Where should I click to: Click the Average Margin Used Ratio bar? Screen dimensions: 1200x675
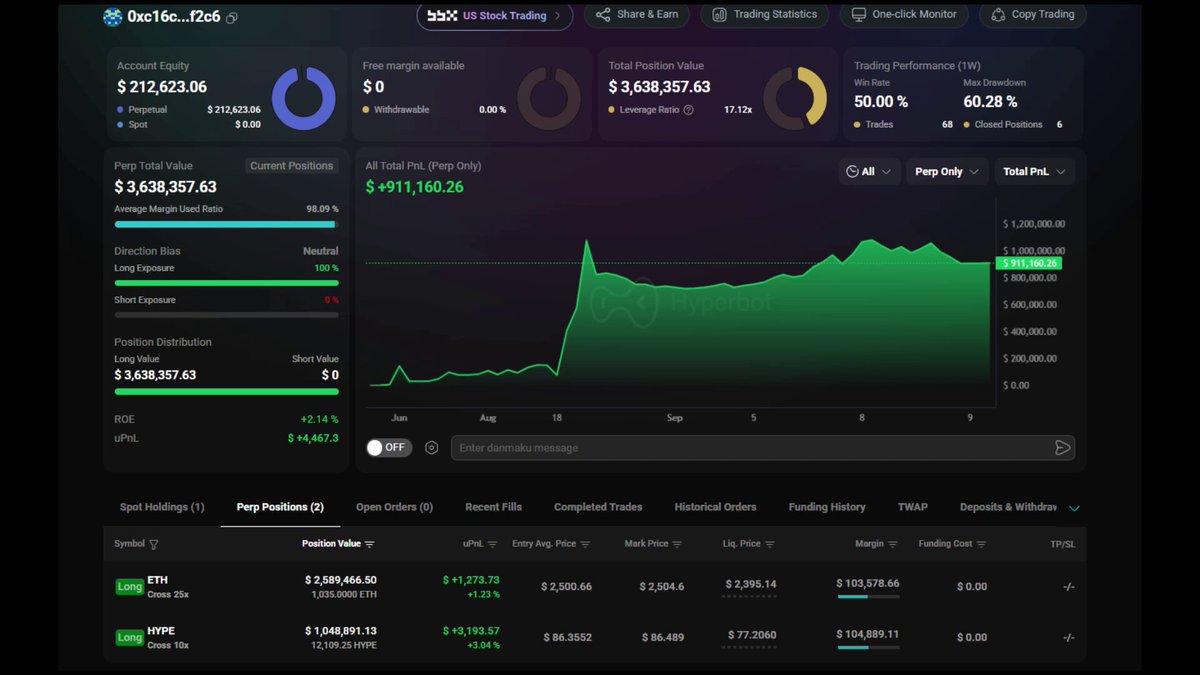[x=226, y=225]
